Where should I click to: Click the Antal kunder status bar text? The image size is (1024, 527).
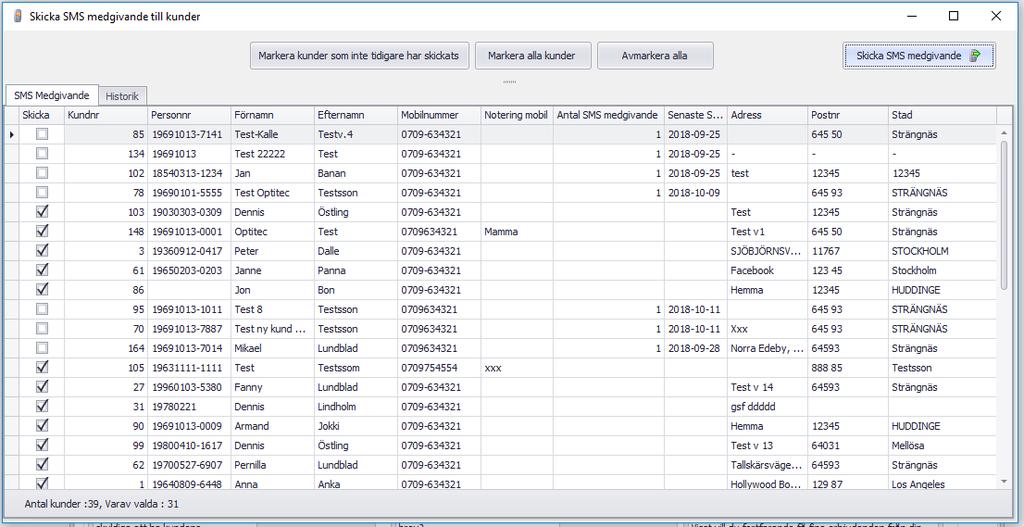(x=101, y=504)
